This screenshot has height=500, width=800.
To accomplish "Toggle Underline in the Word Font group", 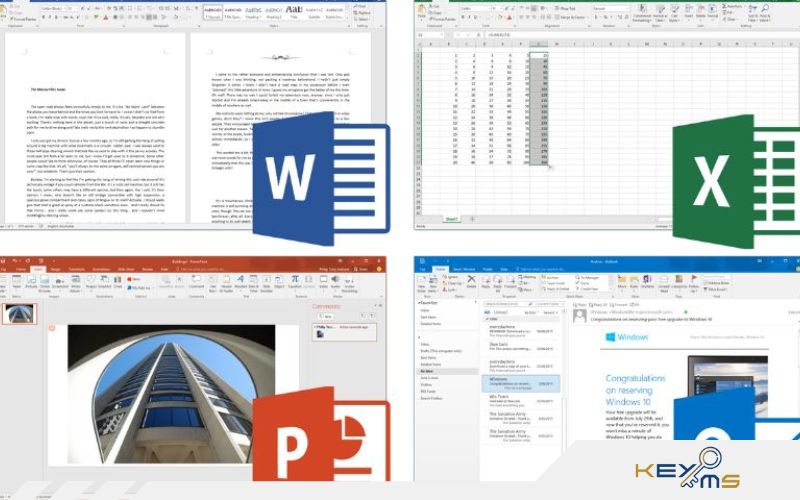I will pyautogui.click(x=57, y=17).
